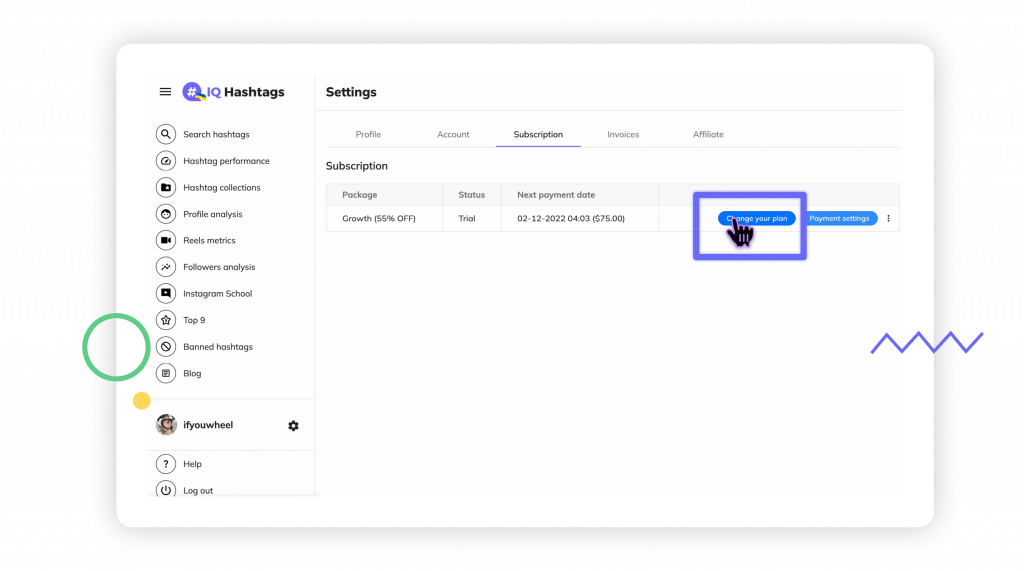Click the Followers analysis chart icon

(166, 267)
